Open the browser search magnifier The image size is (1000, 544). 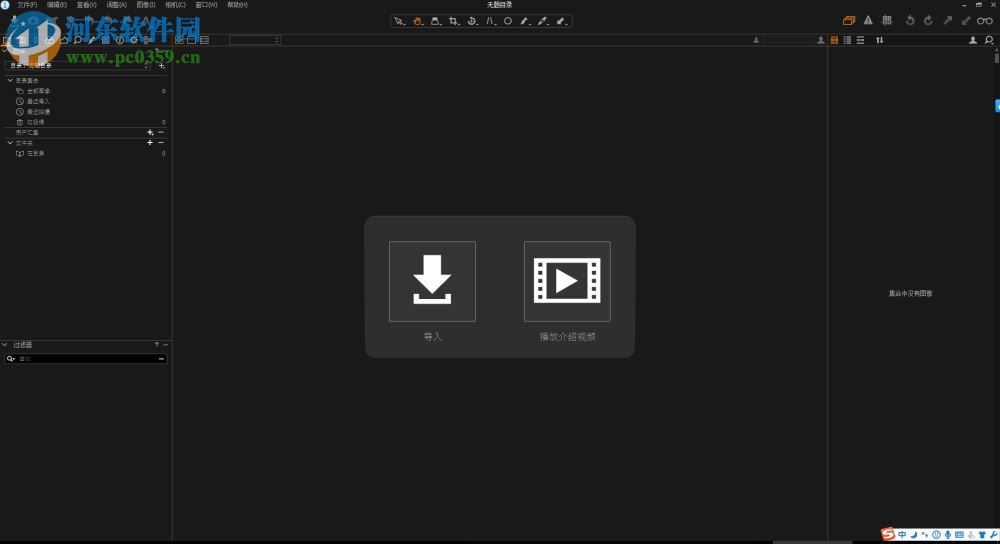click(989, 40)
